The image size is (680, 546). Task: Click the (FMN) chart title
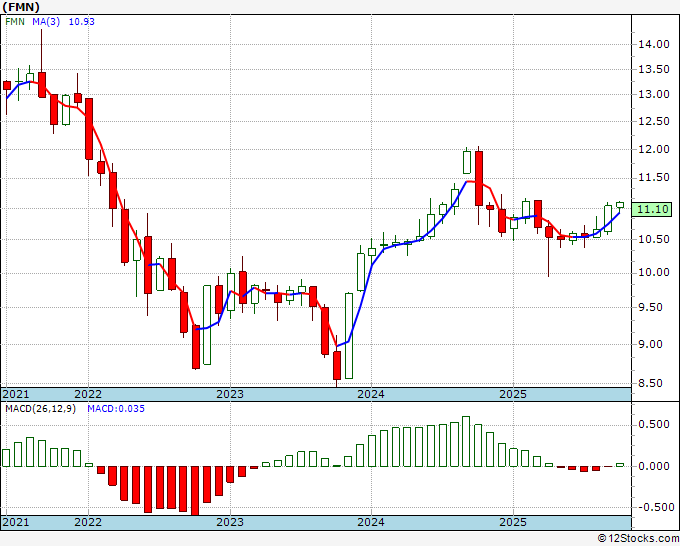[21, 7]
